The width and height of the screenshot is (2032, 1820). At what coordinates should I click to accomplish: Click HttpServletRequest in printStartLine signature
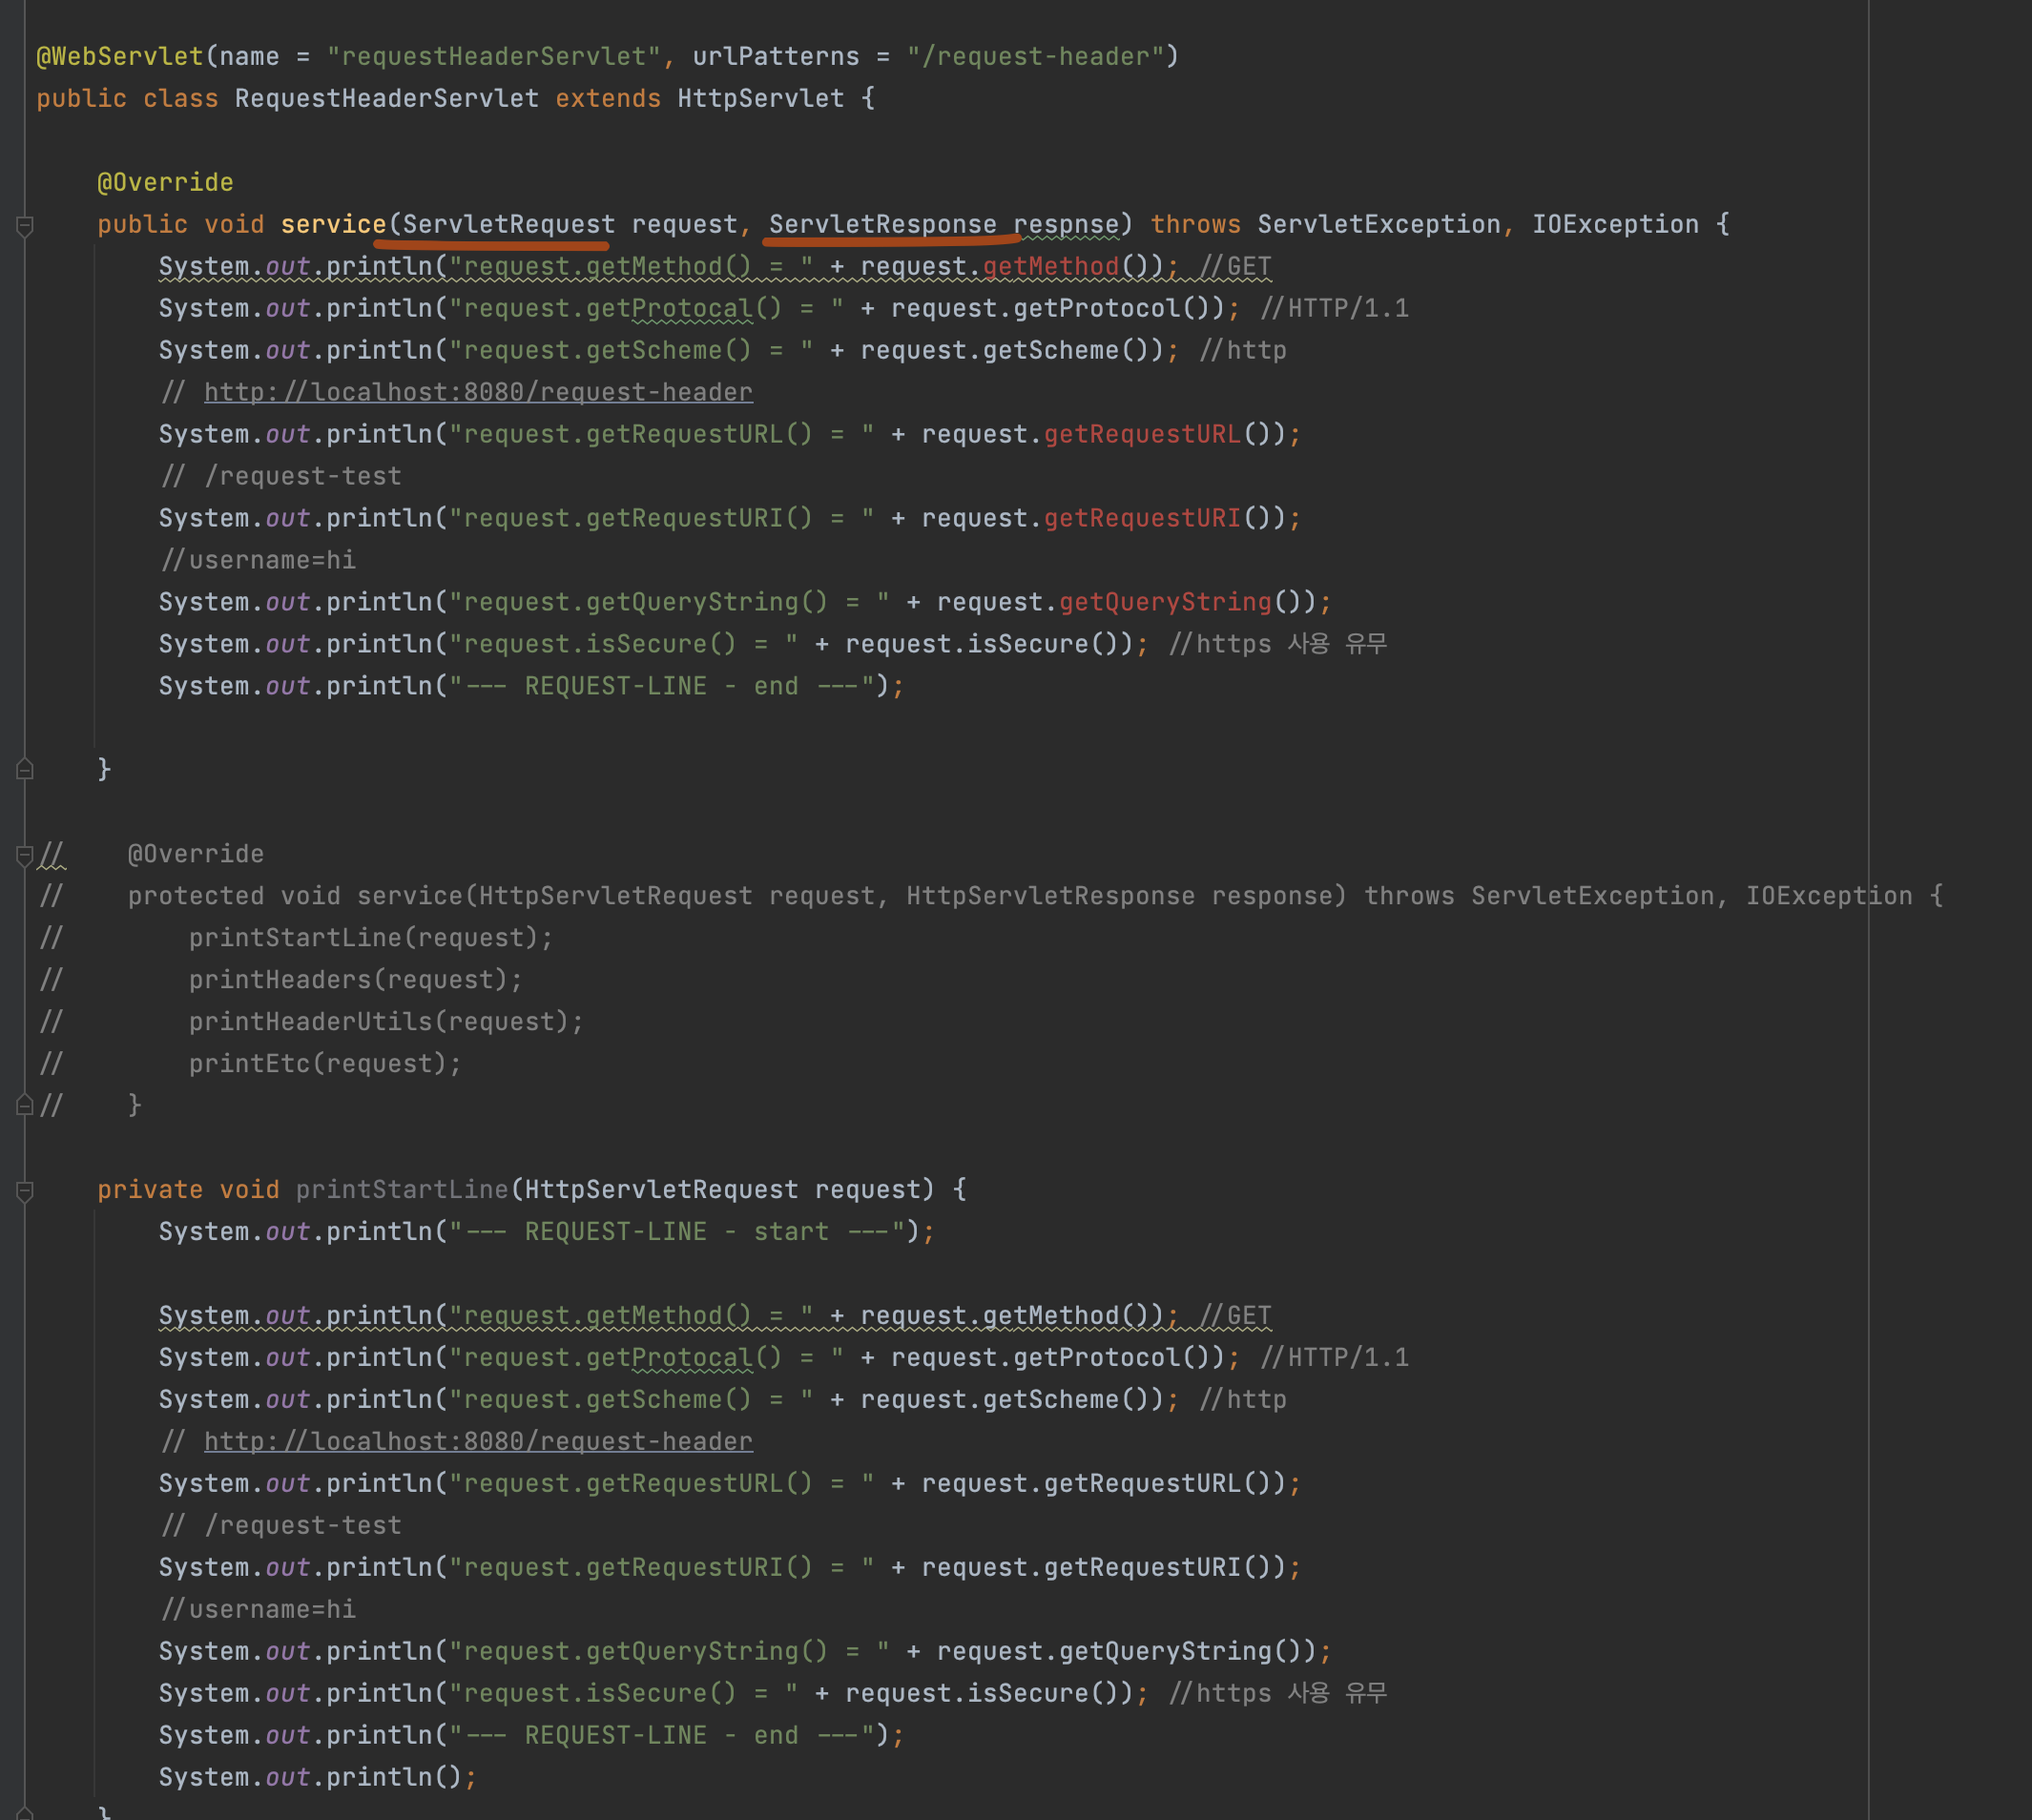pos(661,1190)
